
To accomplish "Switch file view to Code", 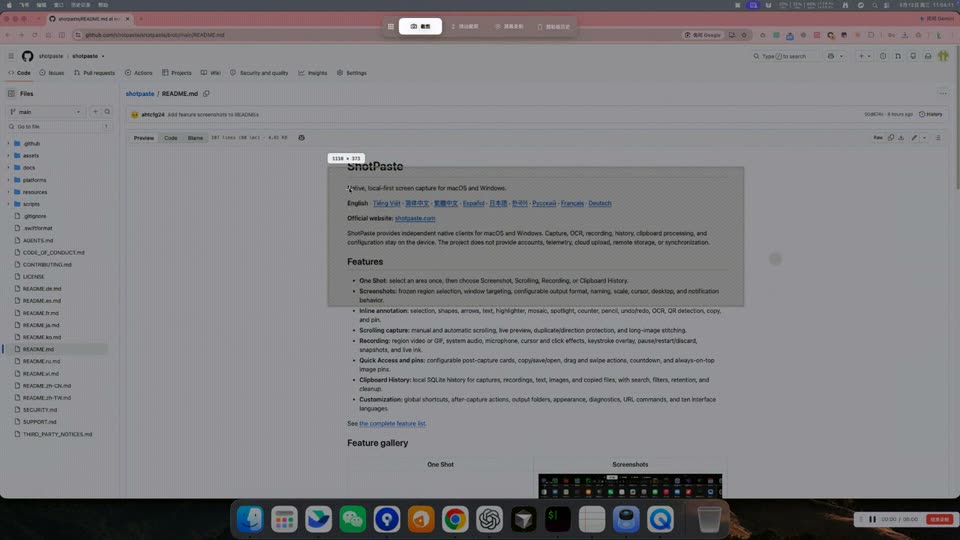I will tap(171, 138).
